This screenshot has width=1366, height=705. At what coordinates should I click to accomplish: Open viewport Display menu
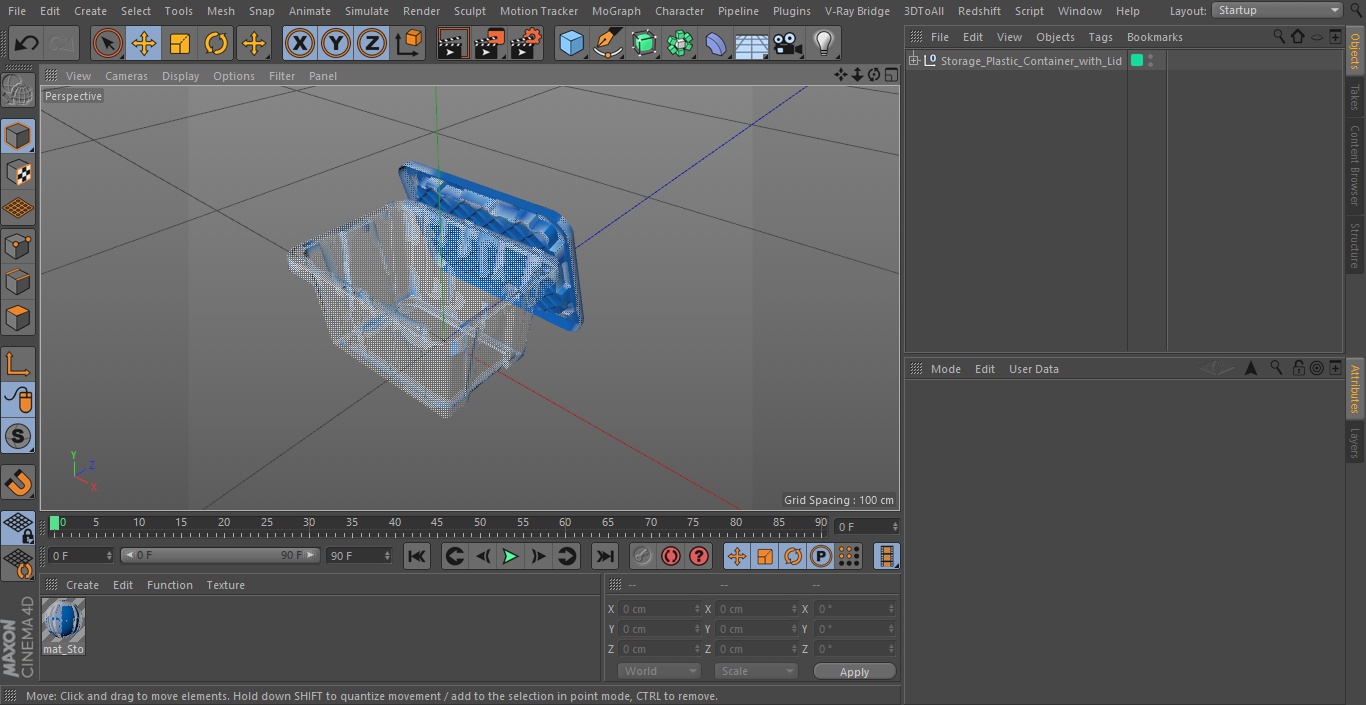pyautogui.click(x=180, y=76)
